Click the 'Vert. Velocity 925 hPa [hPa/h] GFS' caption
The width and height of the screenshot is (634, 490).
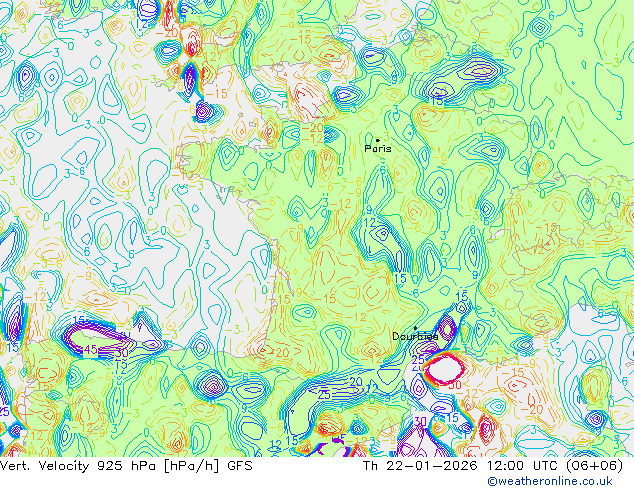point(126,466)
